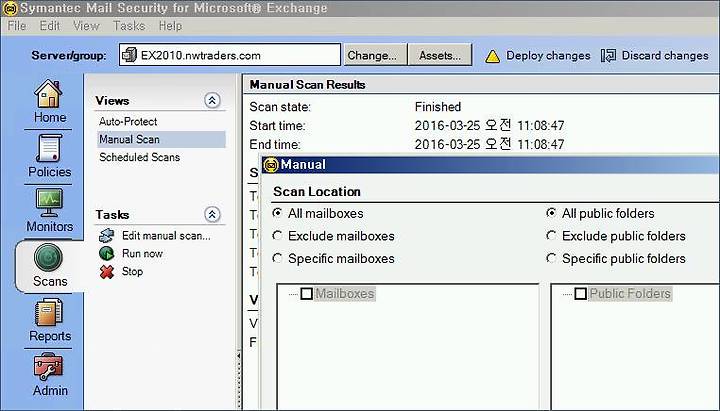Image resolution: width=720 pixels, height=411 pixels.
Task: Check the Mailboxes tree checkbox
Action: (306, 293)
